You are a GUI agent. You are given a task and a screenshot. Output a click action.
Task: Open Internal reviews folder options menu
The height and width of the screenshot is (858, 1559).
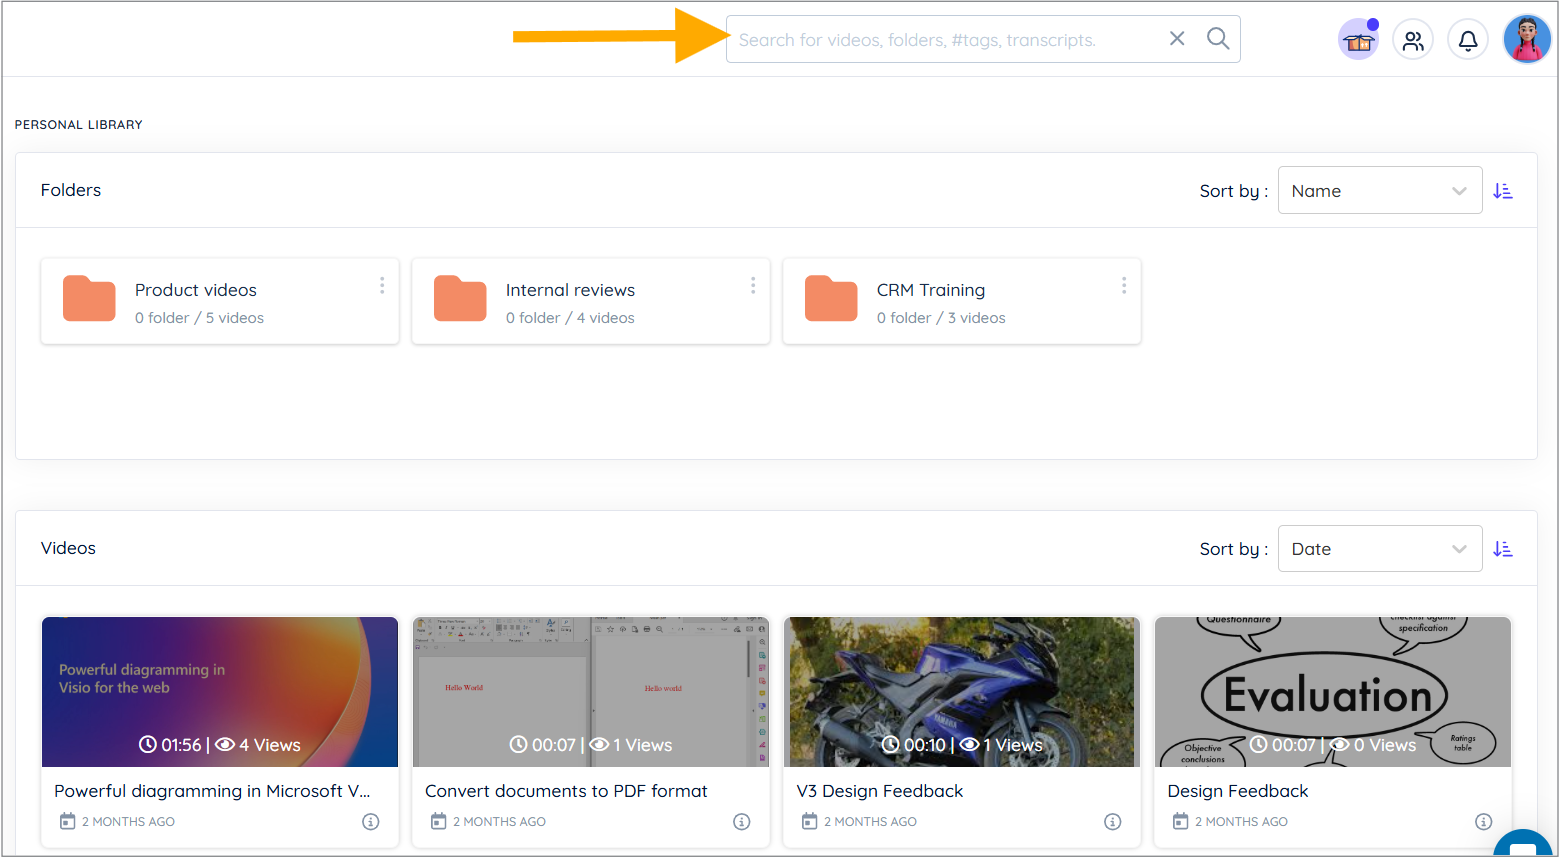[x=753, y=286]
